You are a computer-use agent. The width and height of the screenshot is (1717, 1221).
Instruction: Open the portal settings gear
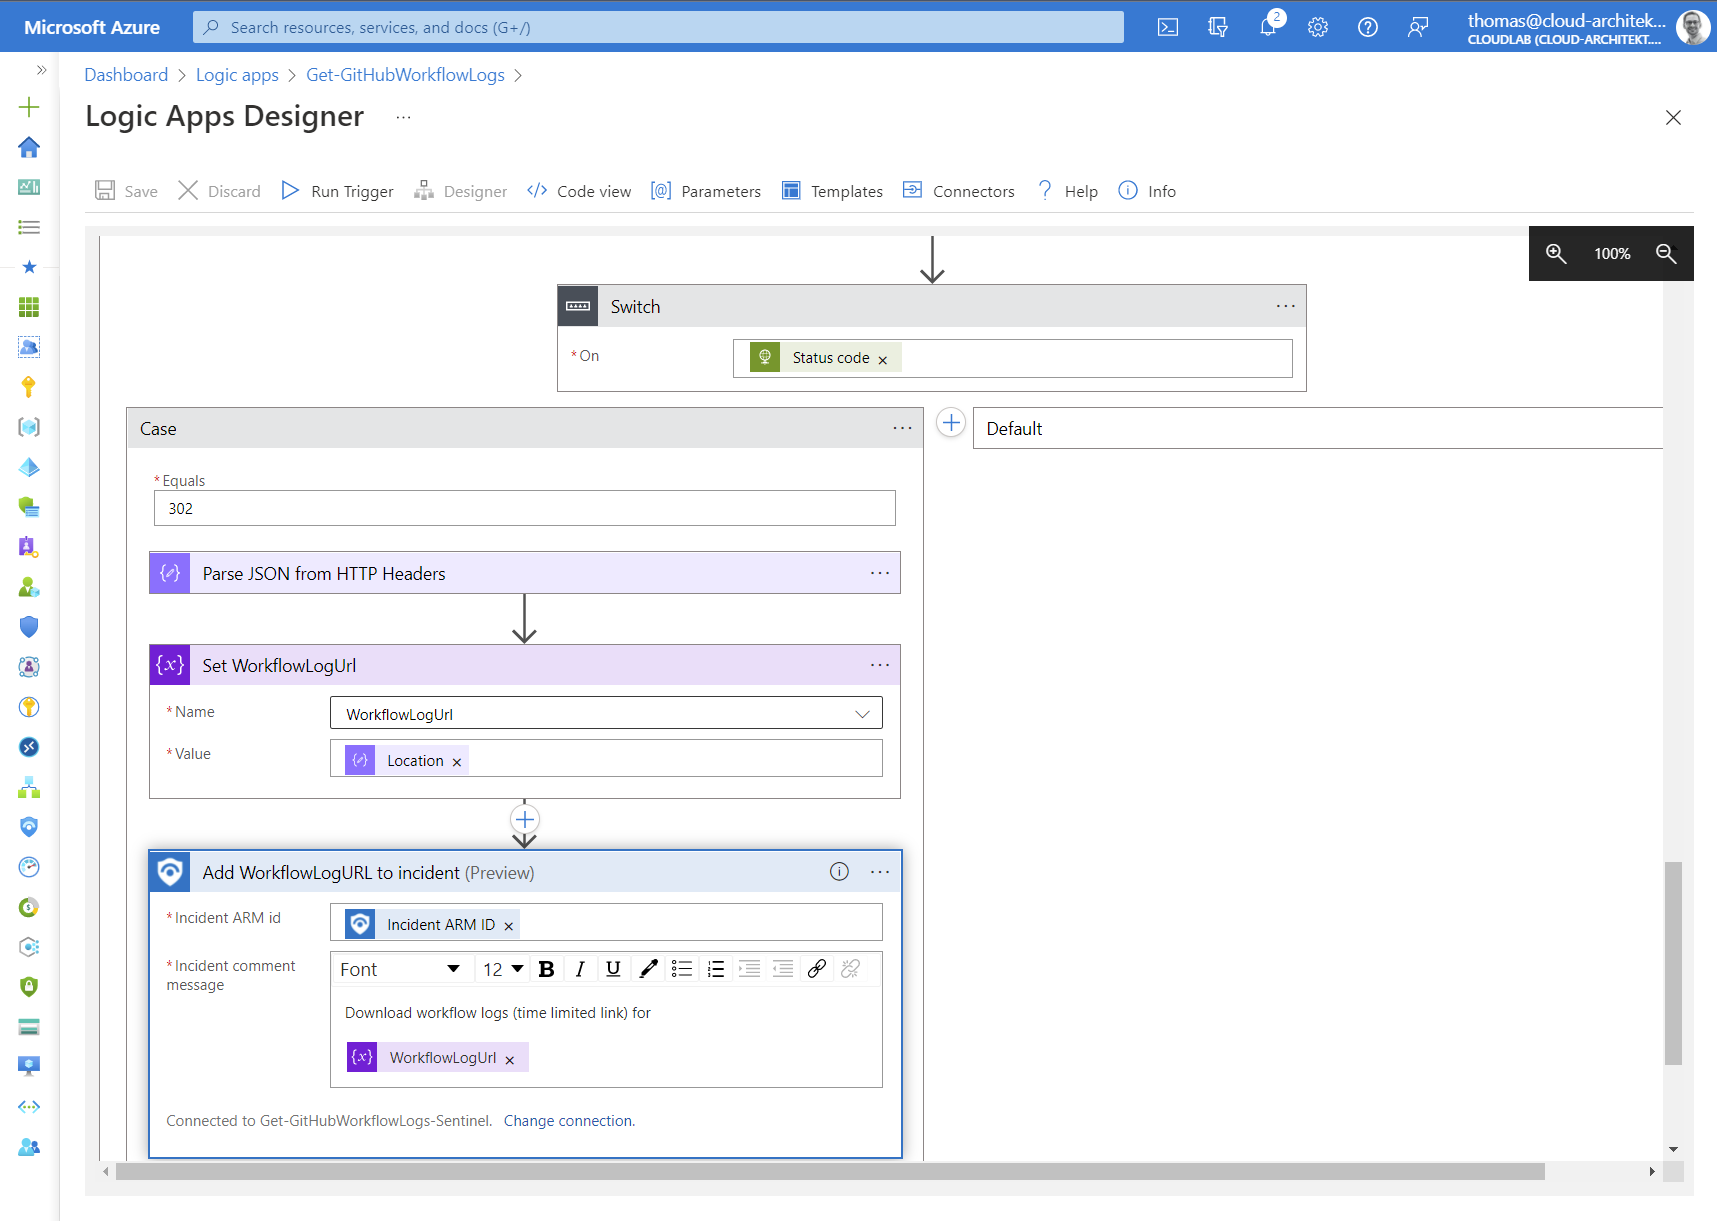1318,27
